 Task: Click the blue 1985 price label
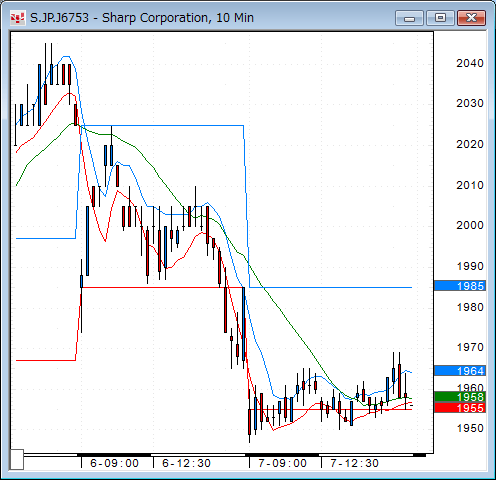[460, 286]
